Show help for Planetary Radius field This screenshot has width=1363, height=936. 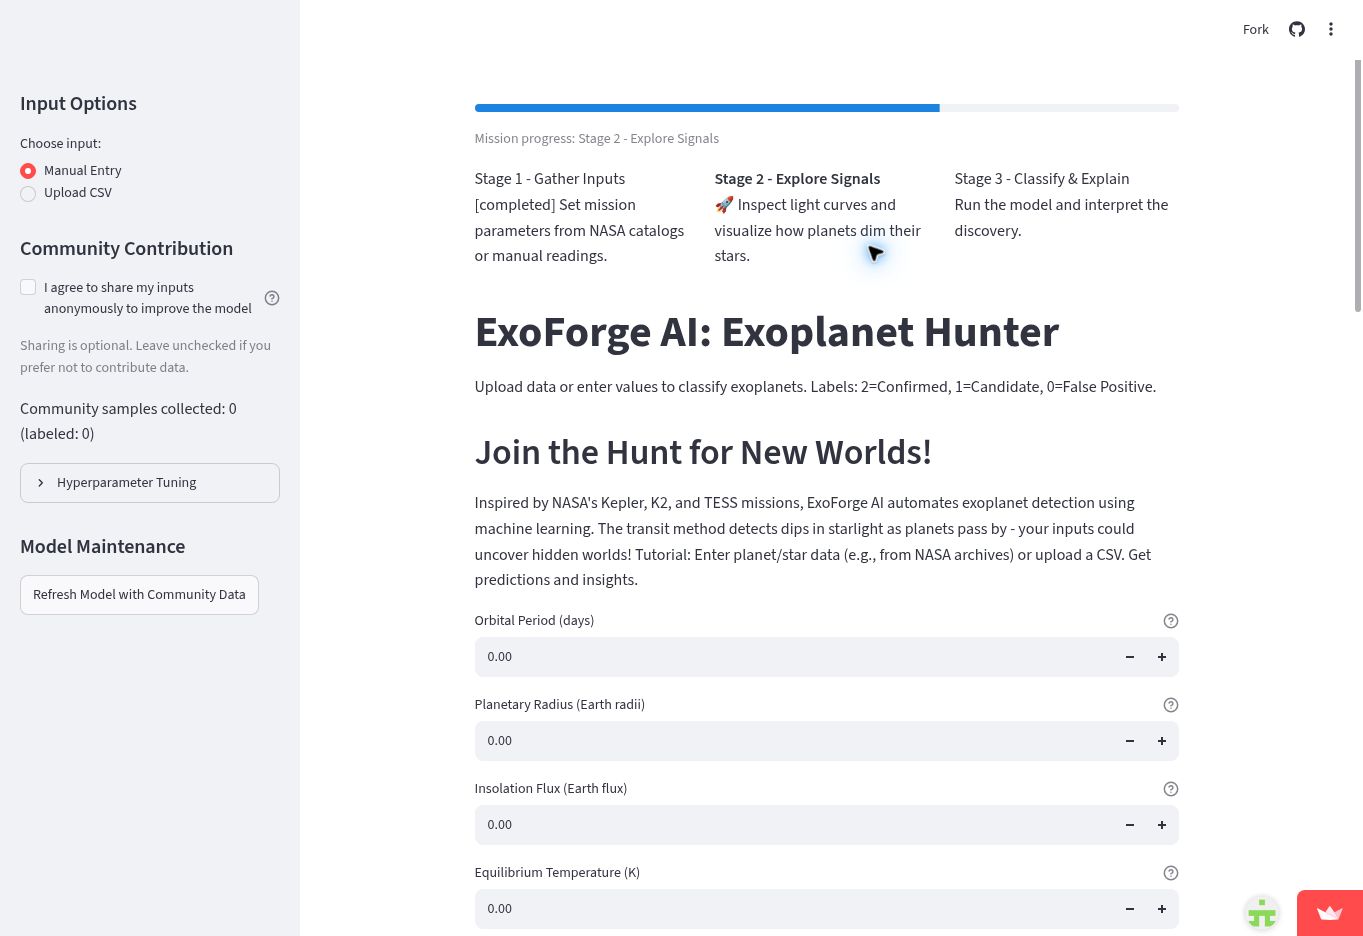point(1171,705)
